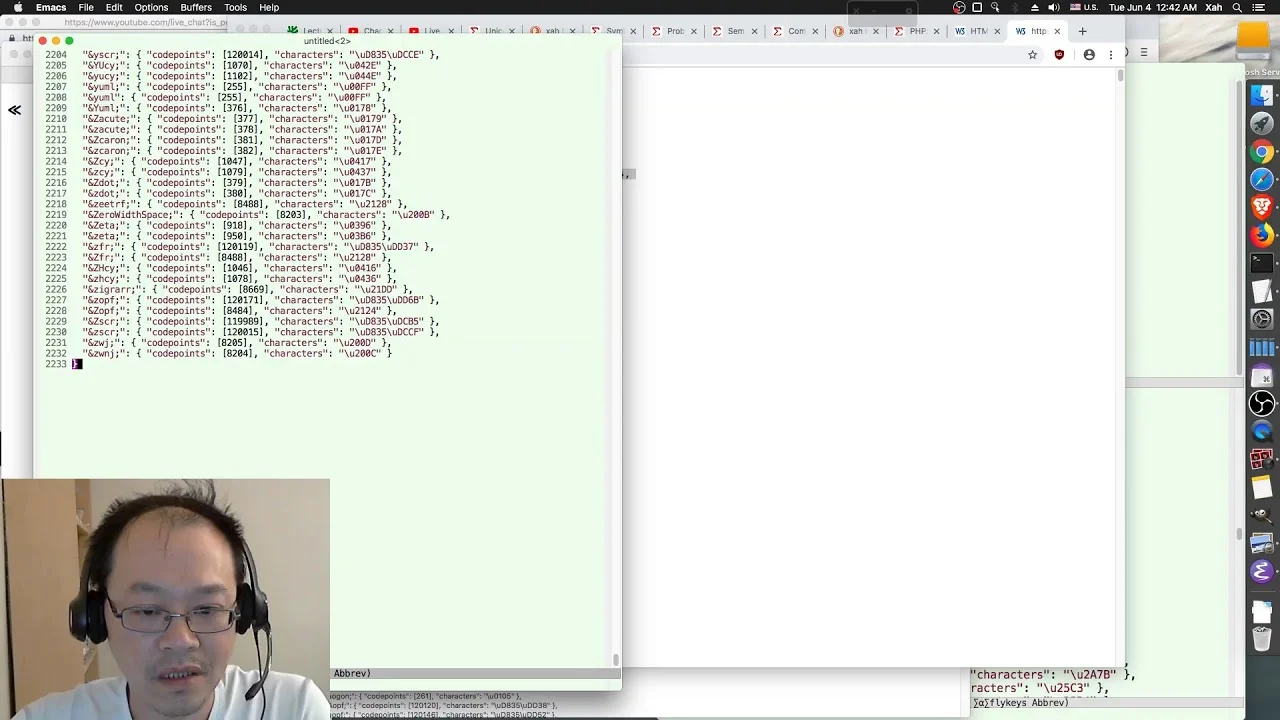This screenshot has height=720, width=1280.
Task: Open the volume control in menu bar
Action: tap(1053, 7)
